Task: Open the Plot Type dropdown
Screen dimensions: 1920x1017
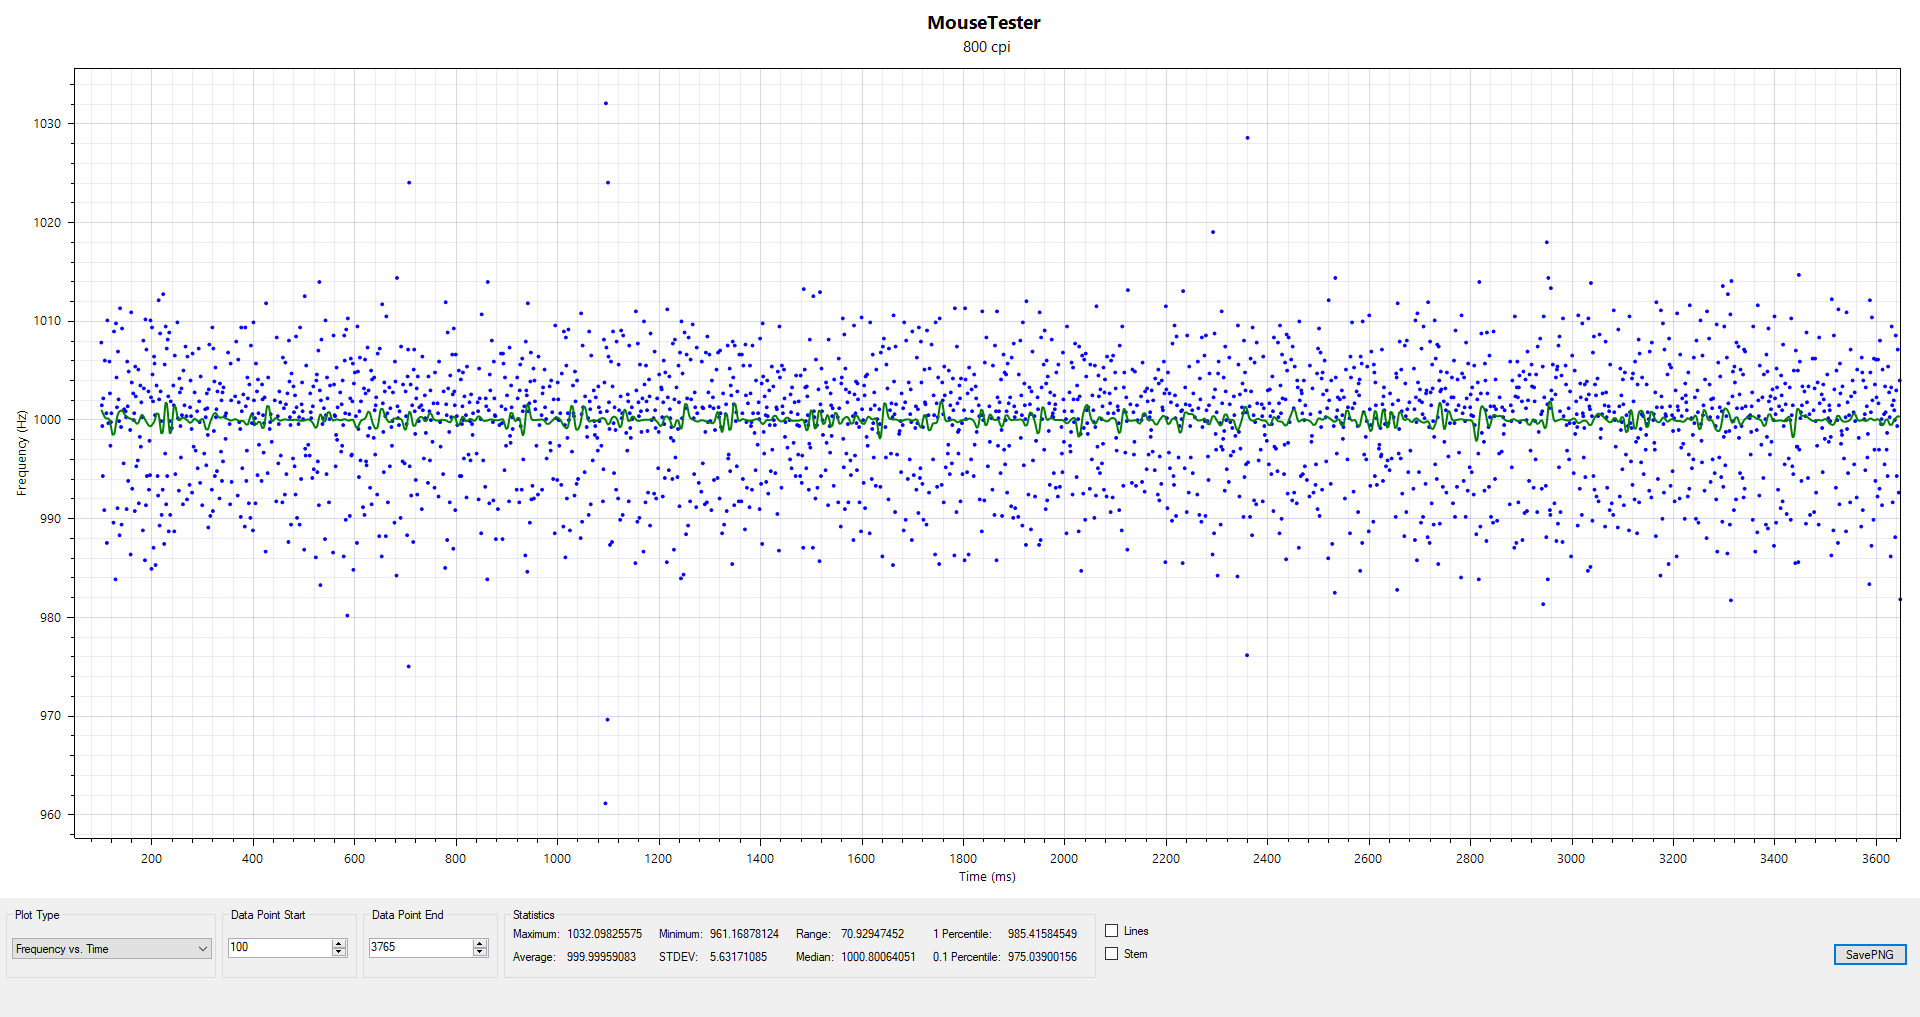Action: [x=111, y=949]
